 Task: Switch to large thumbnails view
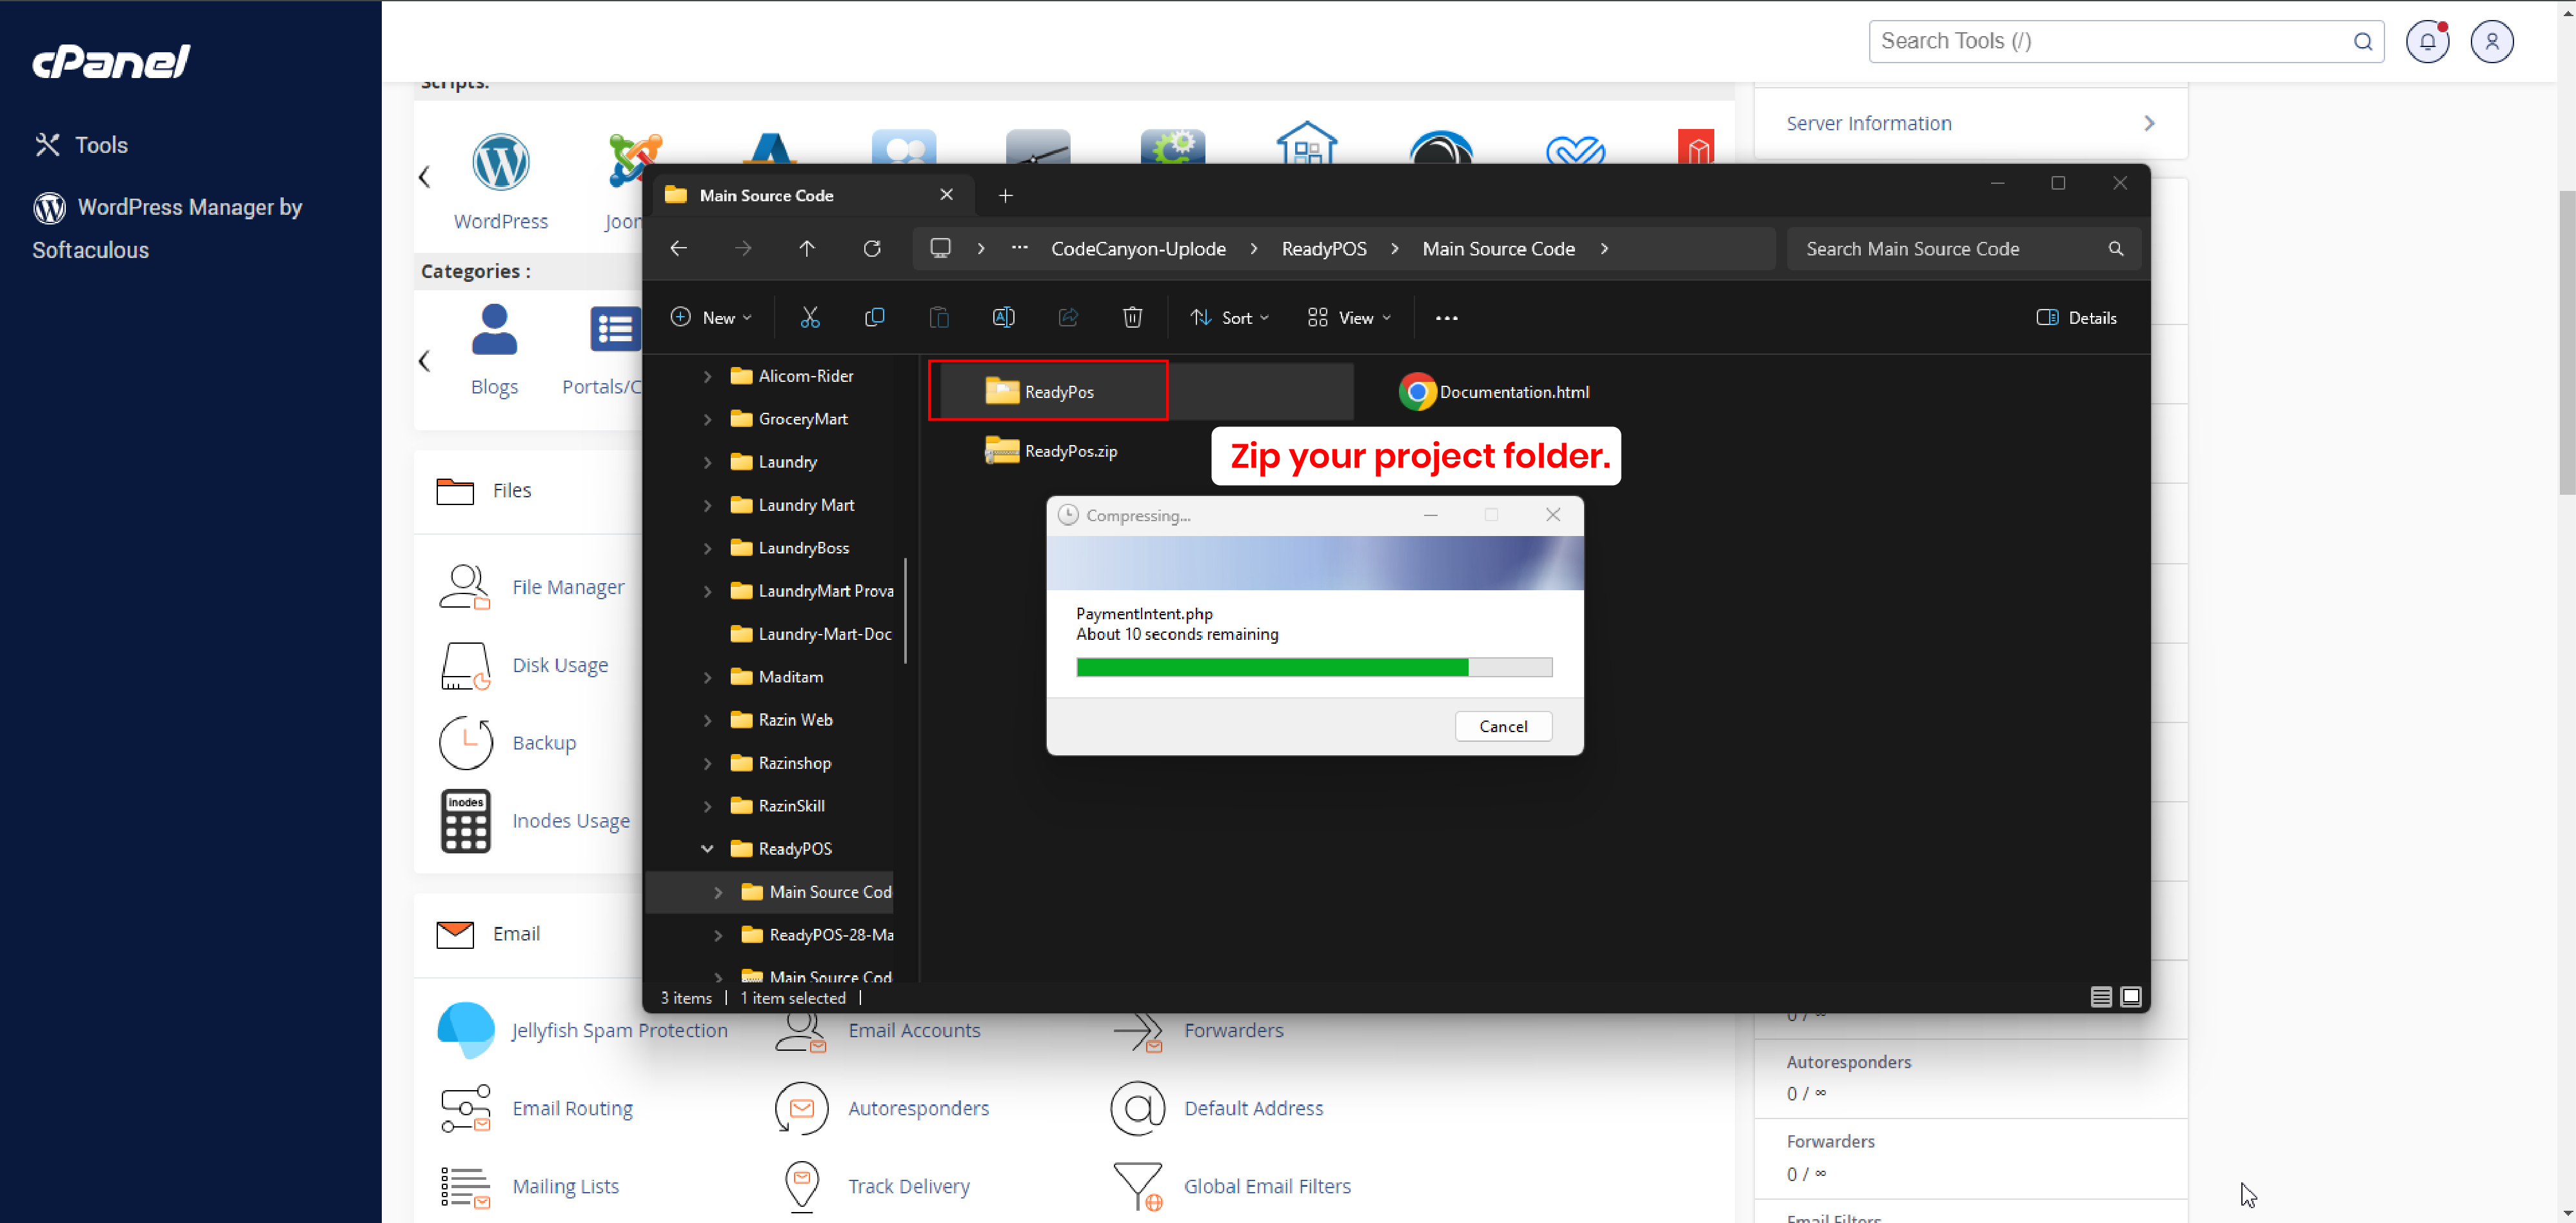[2130, 997]
